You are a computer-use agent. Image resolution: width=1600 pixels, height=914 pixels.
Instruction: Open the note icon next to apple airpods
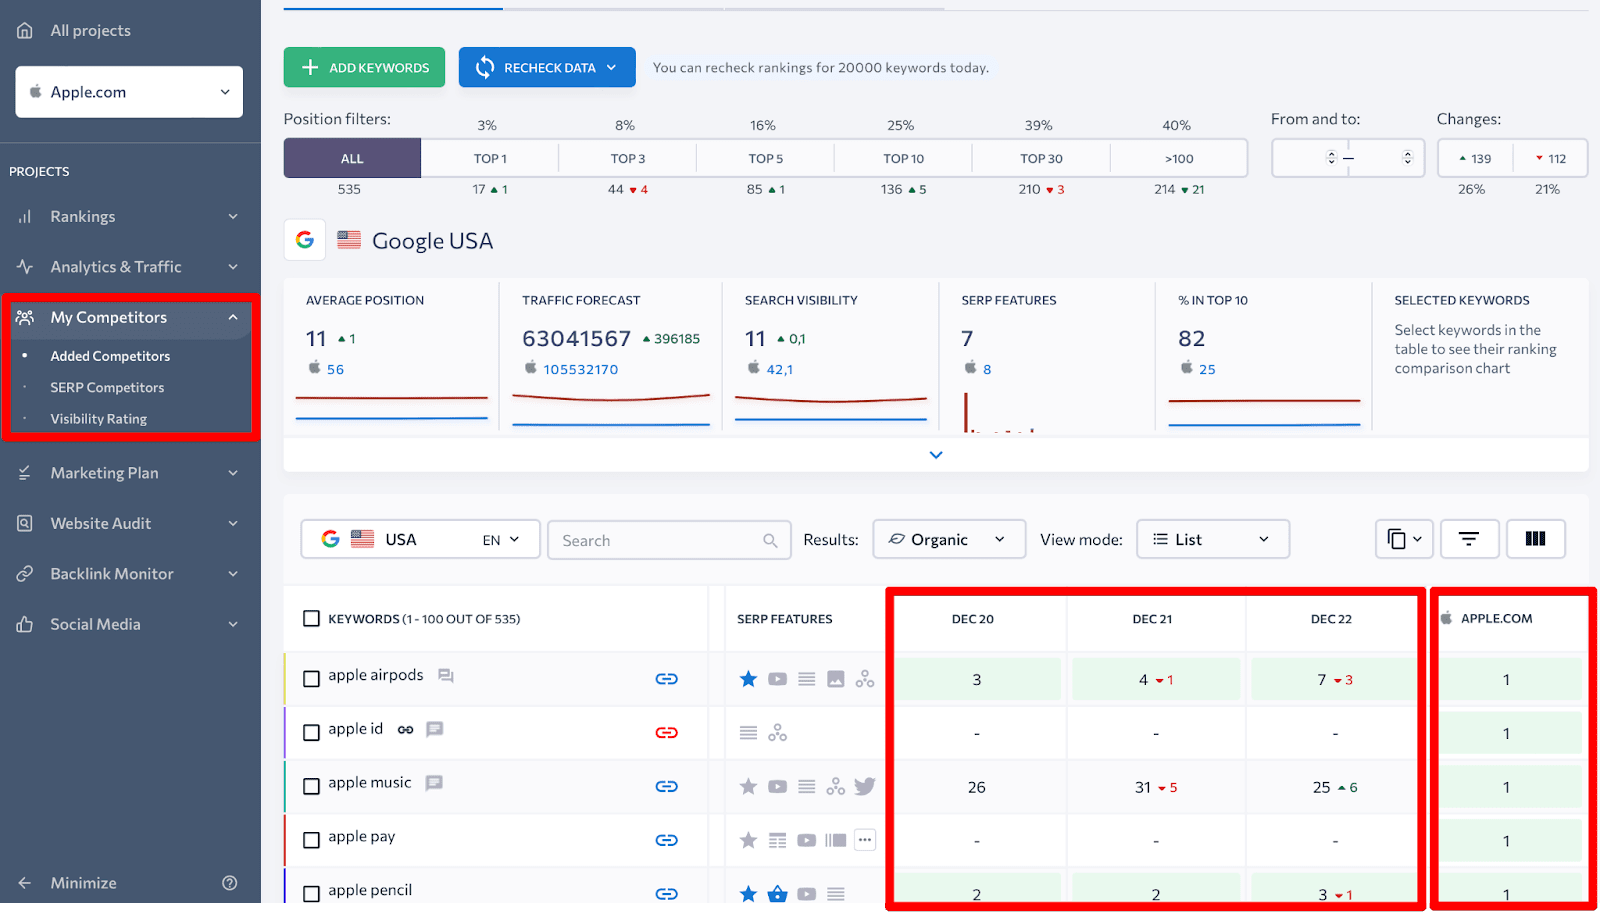[446, 676]
